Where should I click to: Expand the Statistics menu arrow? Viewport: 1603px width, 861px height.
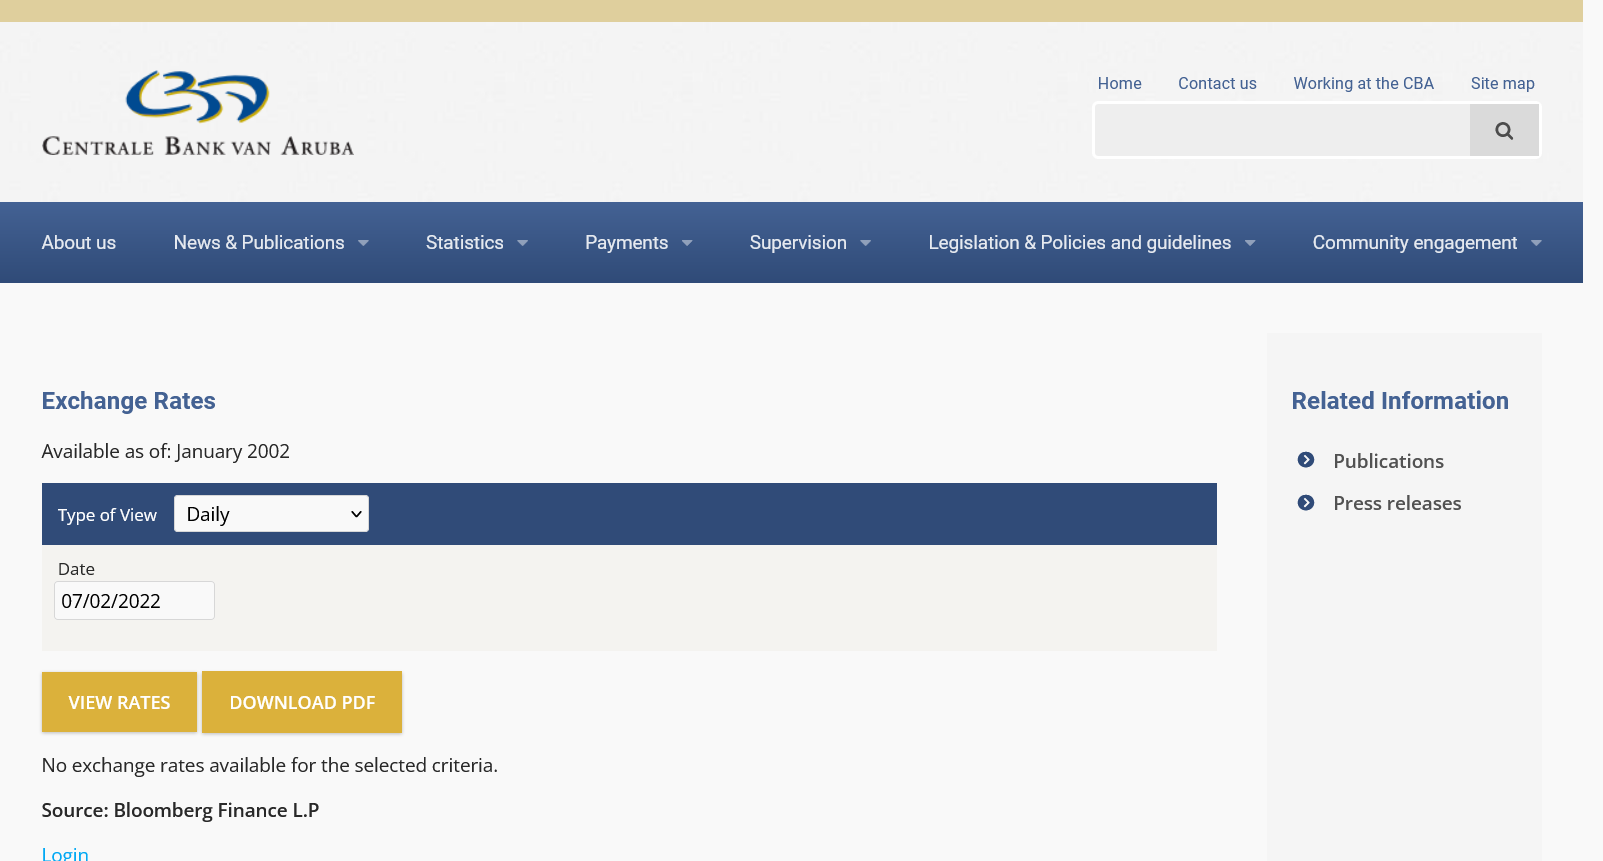(522, 243)
